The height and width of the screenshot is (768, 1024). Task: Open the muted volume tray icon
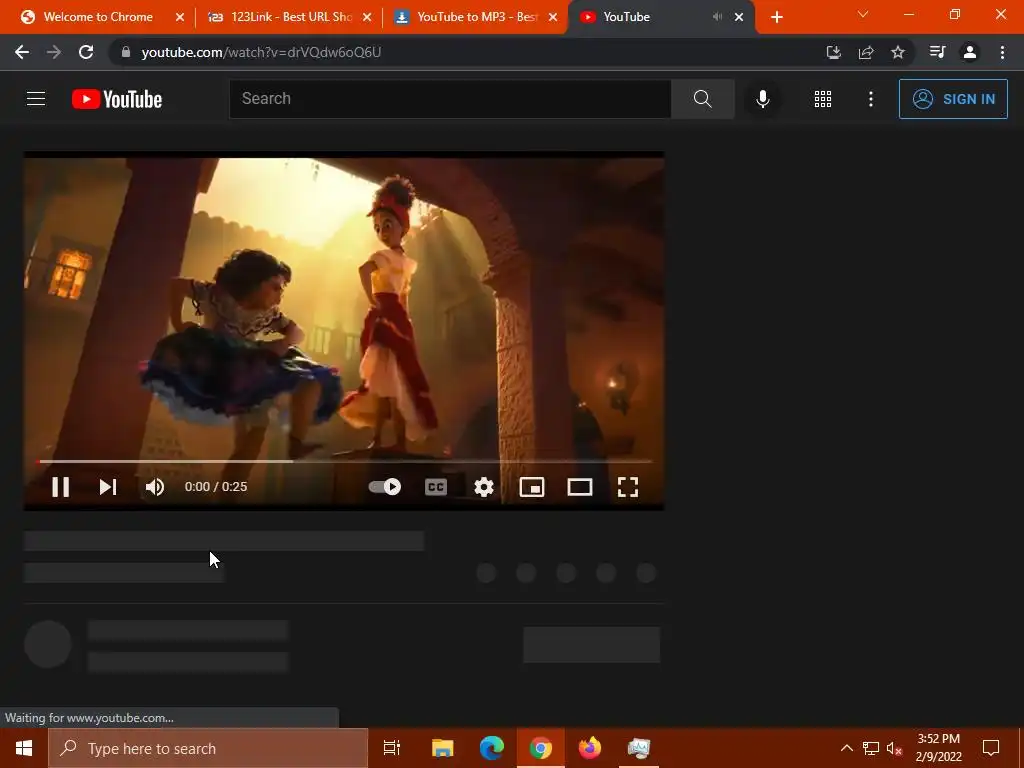894,748
